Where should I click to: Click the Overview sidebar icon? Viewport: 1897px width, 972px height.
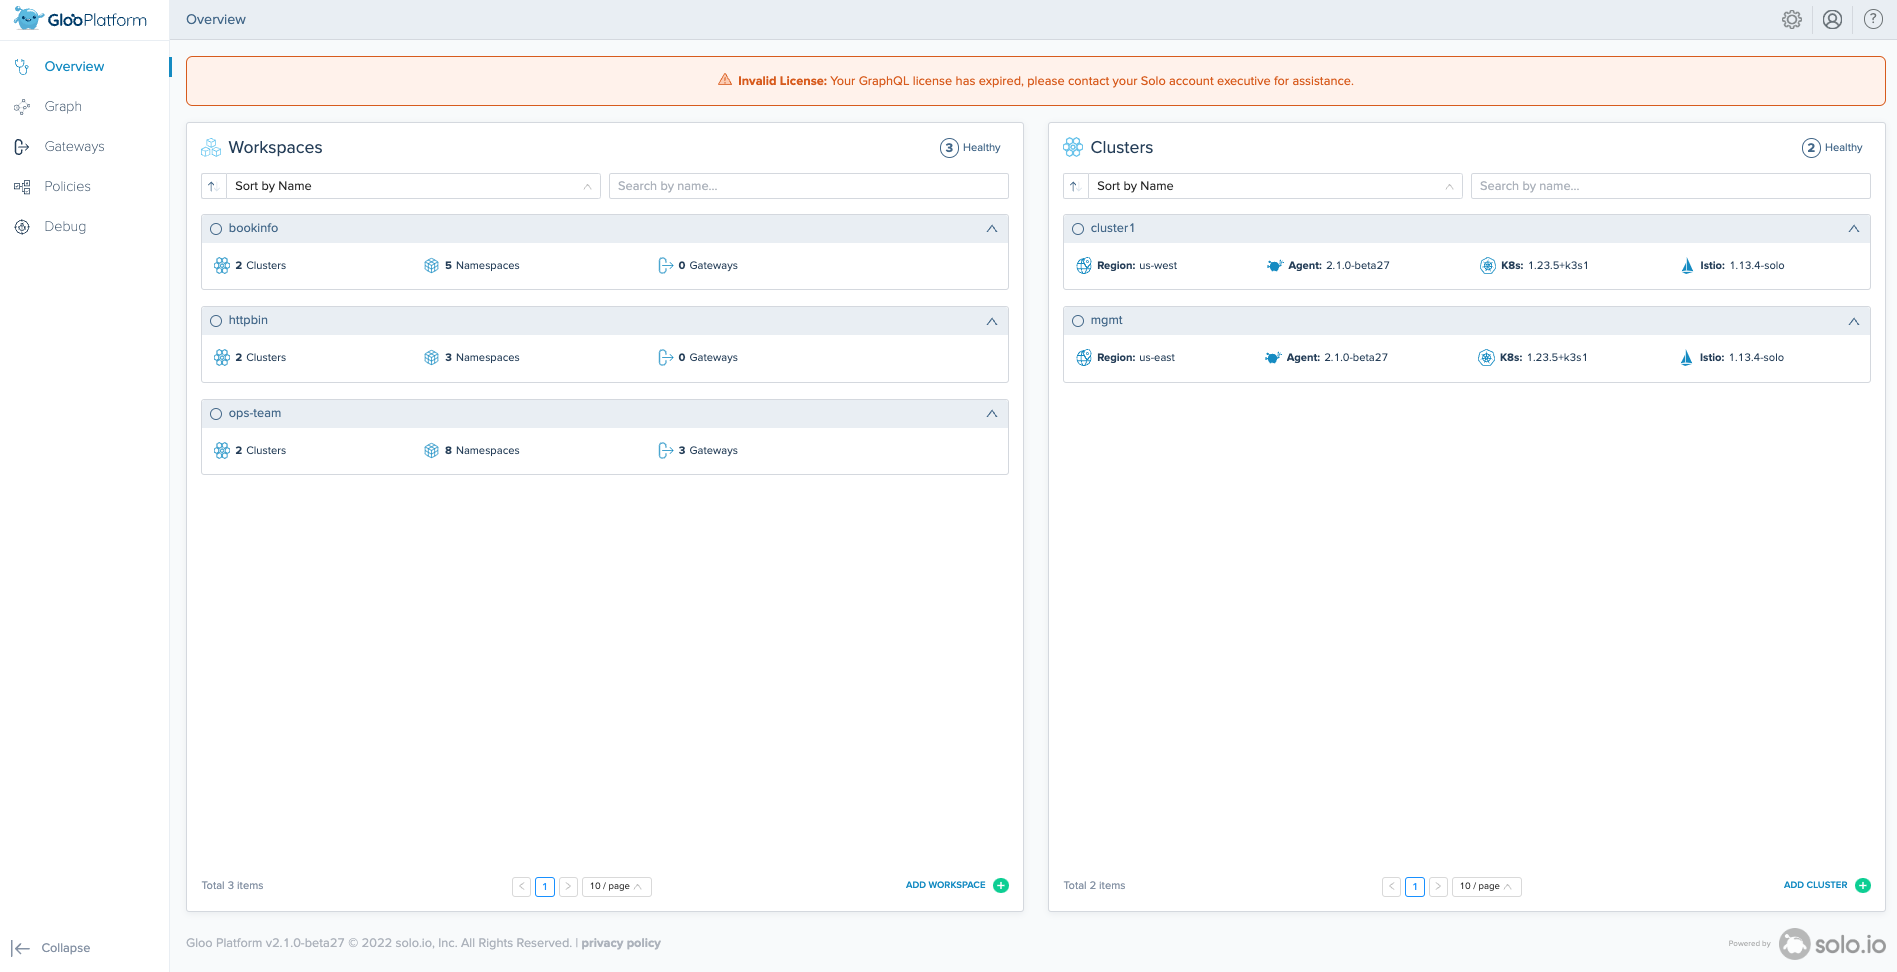(x=22, y=67)
